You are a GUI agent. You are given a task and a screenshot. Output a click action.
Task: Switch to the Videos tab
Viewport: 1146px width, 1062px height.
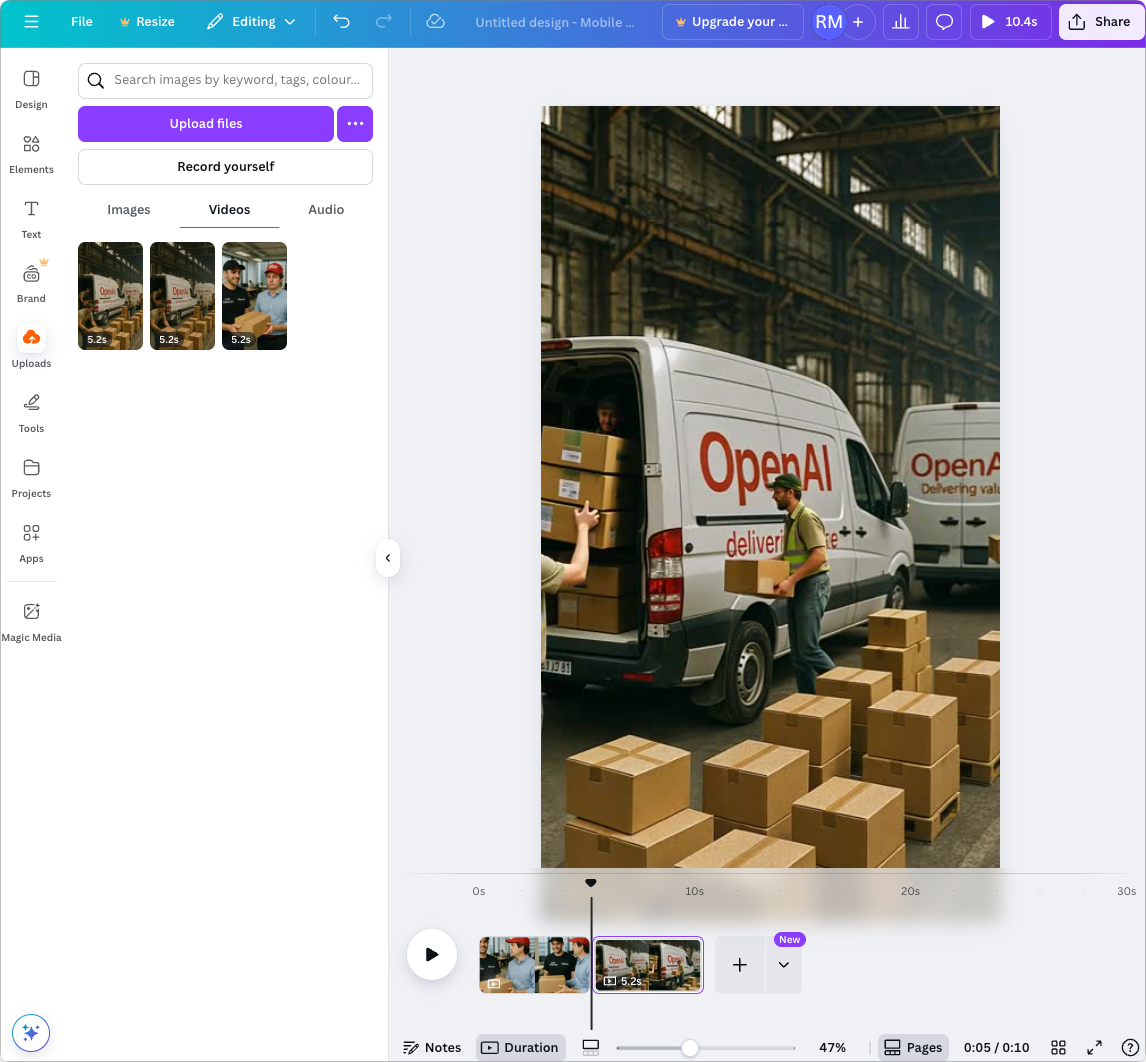pos(229,210)
